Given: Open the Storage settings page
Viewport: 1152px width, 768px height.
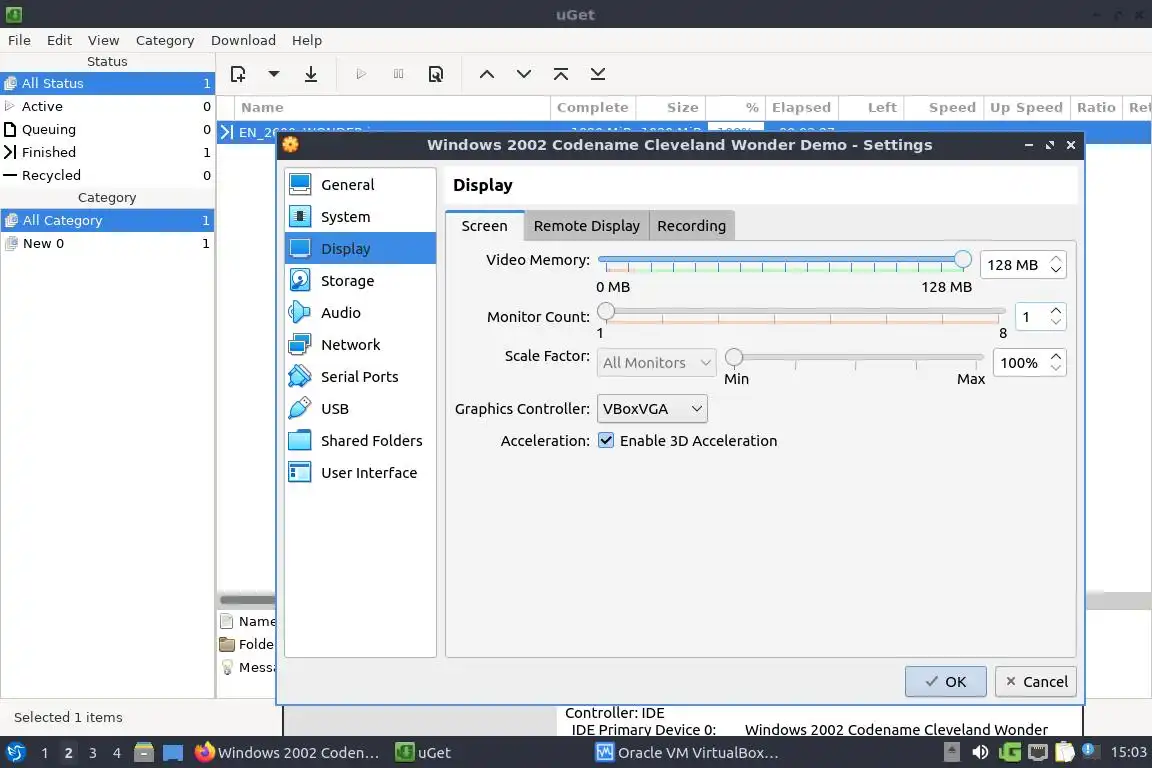Looking at the screenshot, I should [360, 281].
